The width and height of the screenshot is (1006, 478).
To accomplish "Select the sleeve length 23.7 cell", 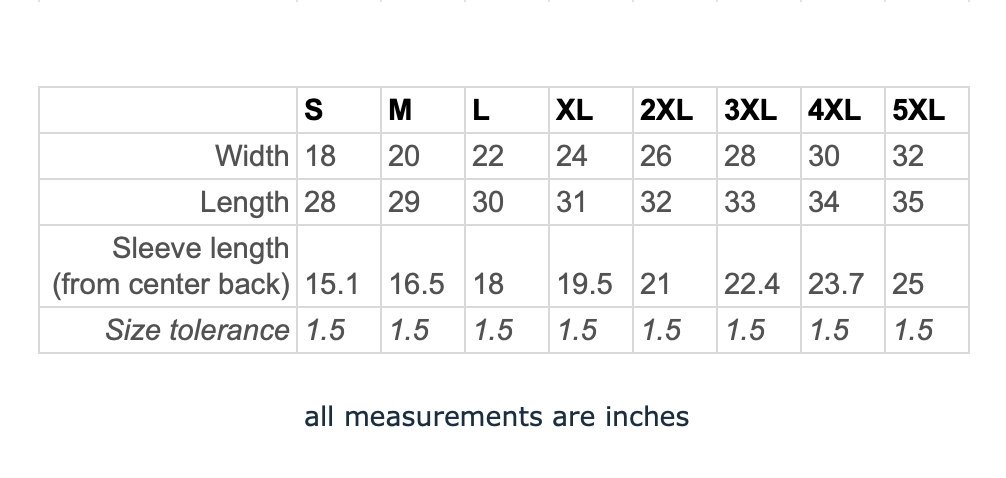I will (836, 285).
